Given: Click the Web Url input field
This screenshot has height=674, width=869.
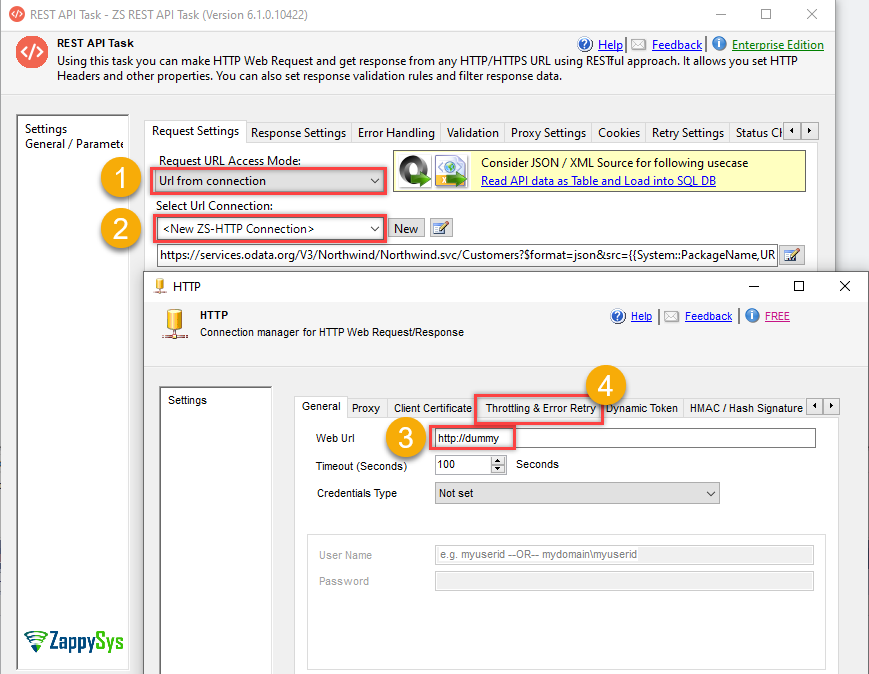Looking at the screenshot, I should tap(624, 438).
